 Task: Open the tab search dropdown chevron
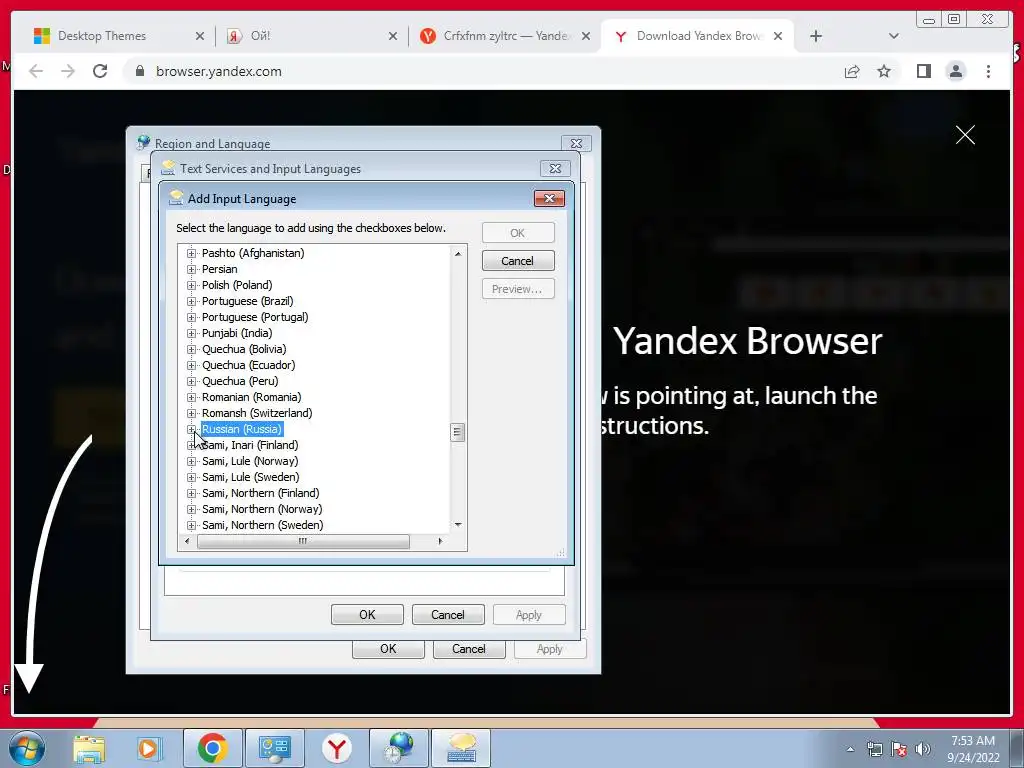click(893, 36)
